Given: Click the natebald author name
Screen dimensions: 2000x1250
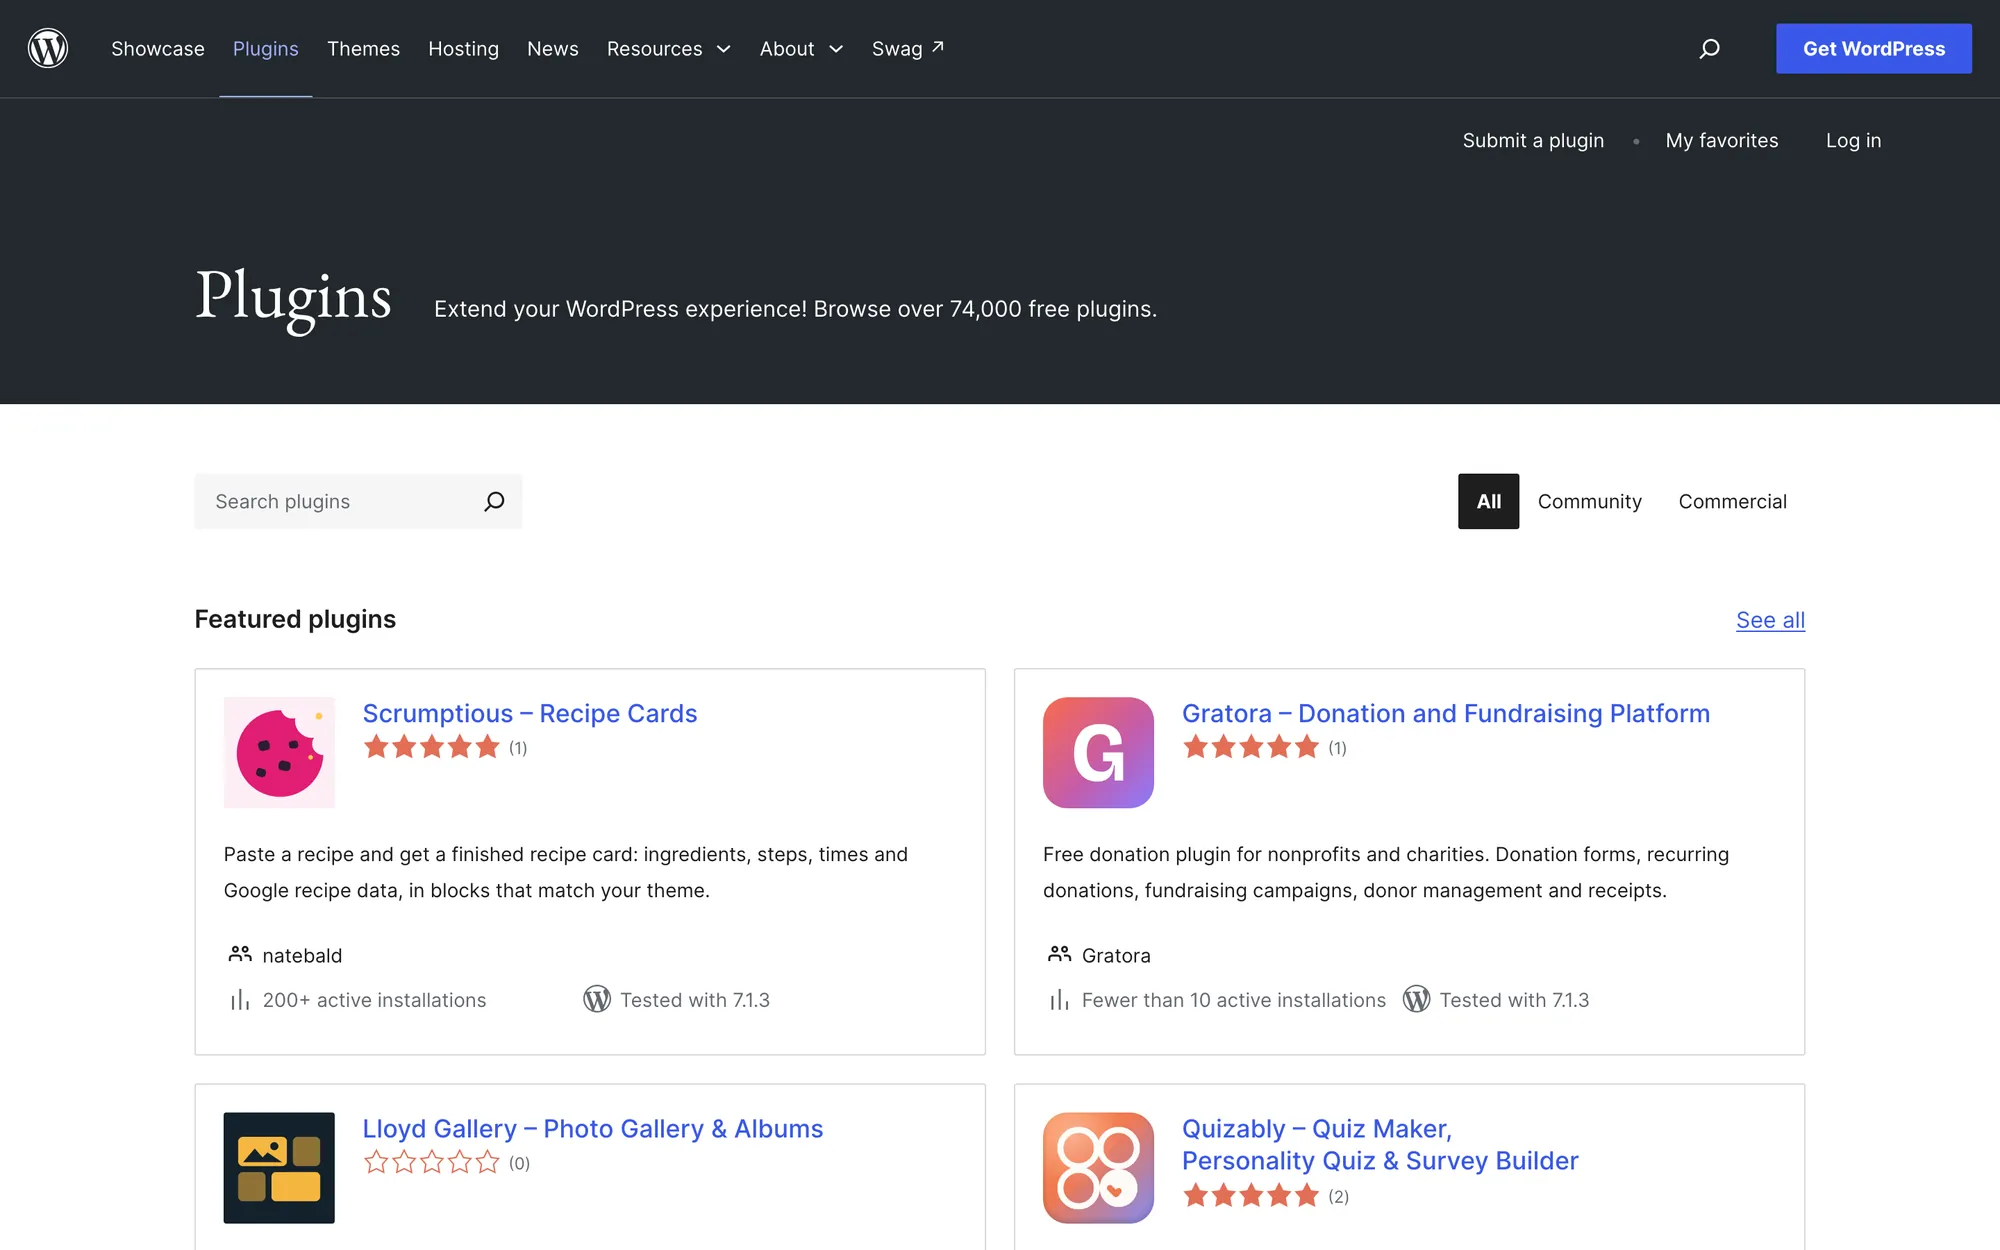Looking at the screenshot, I should tap(302, 955).
